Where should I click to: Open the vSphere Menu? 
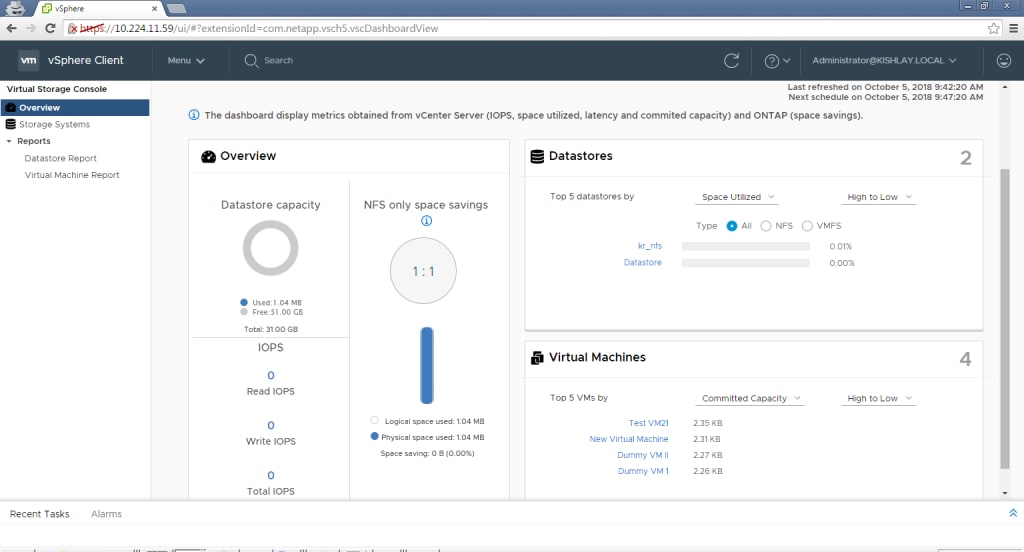pyautogui.click(x=186, y=60)
